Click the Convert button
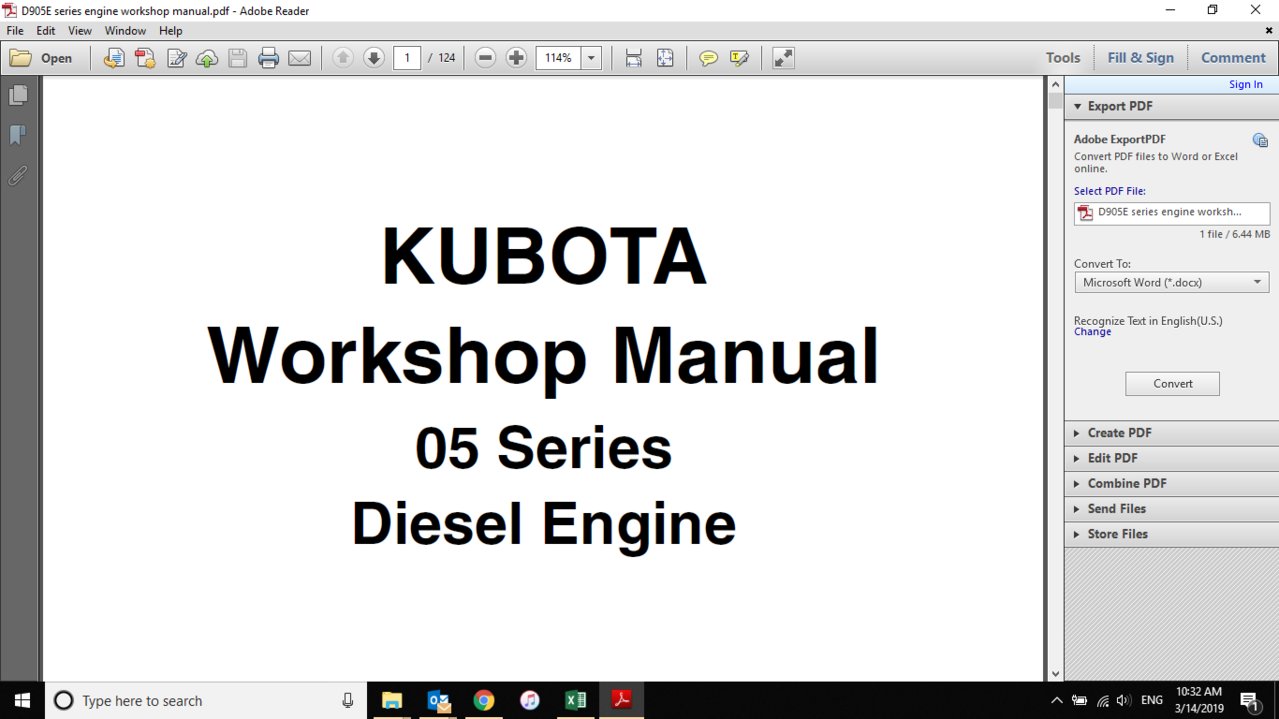1279x719 pixels. tap(1172, 384)
